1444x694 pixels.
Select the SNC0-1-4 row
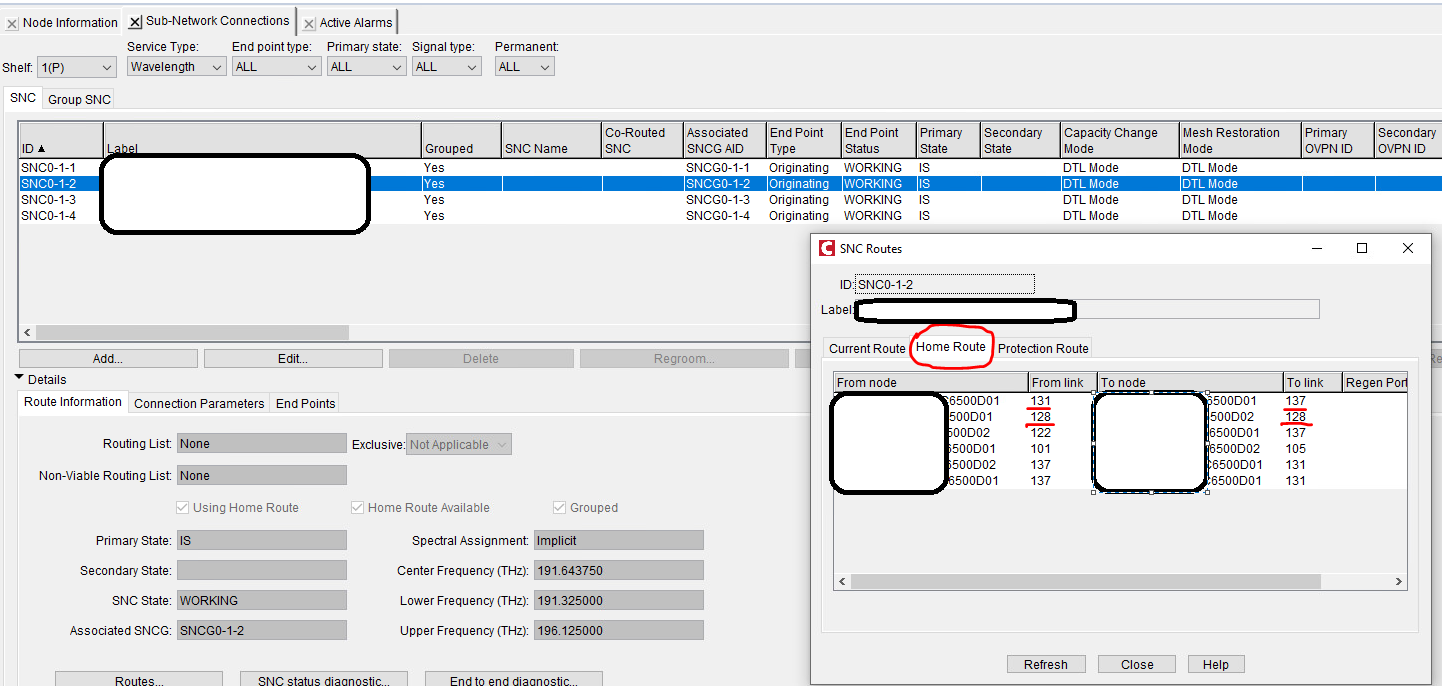pyautogui.click(x=730, y=216)
